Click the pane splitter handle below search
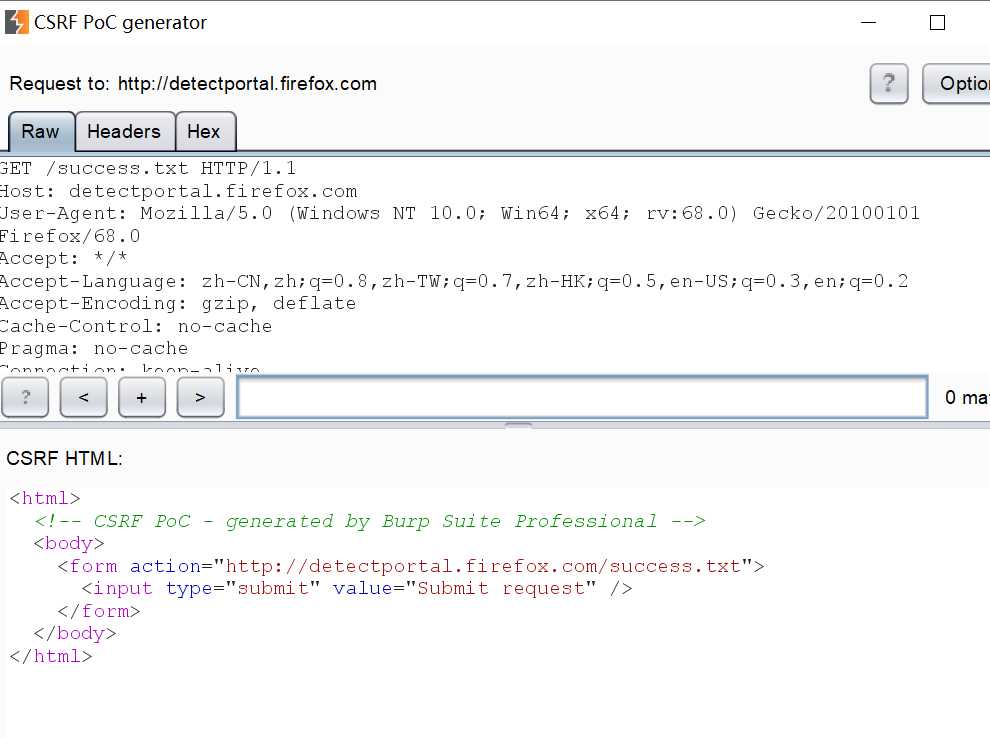 [518, 426]
